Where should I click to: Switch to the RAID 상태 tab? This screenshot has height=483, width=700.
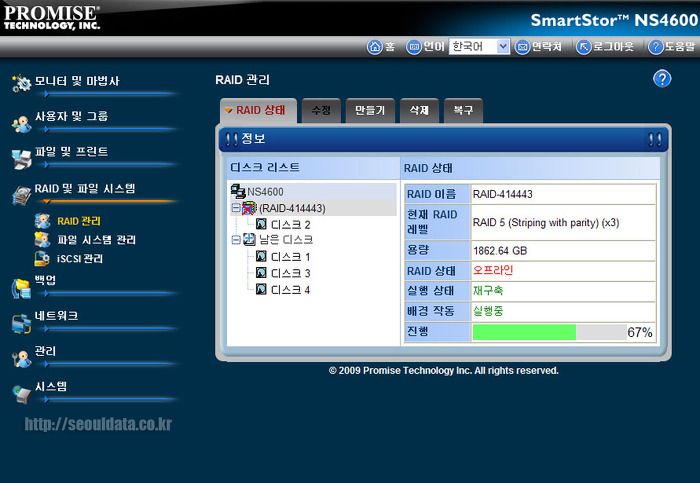click(x=258, y=110)
